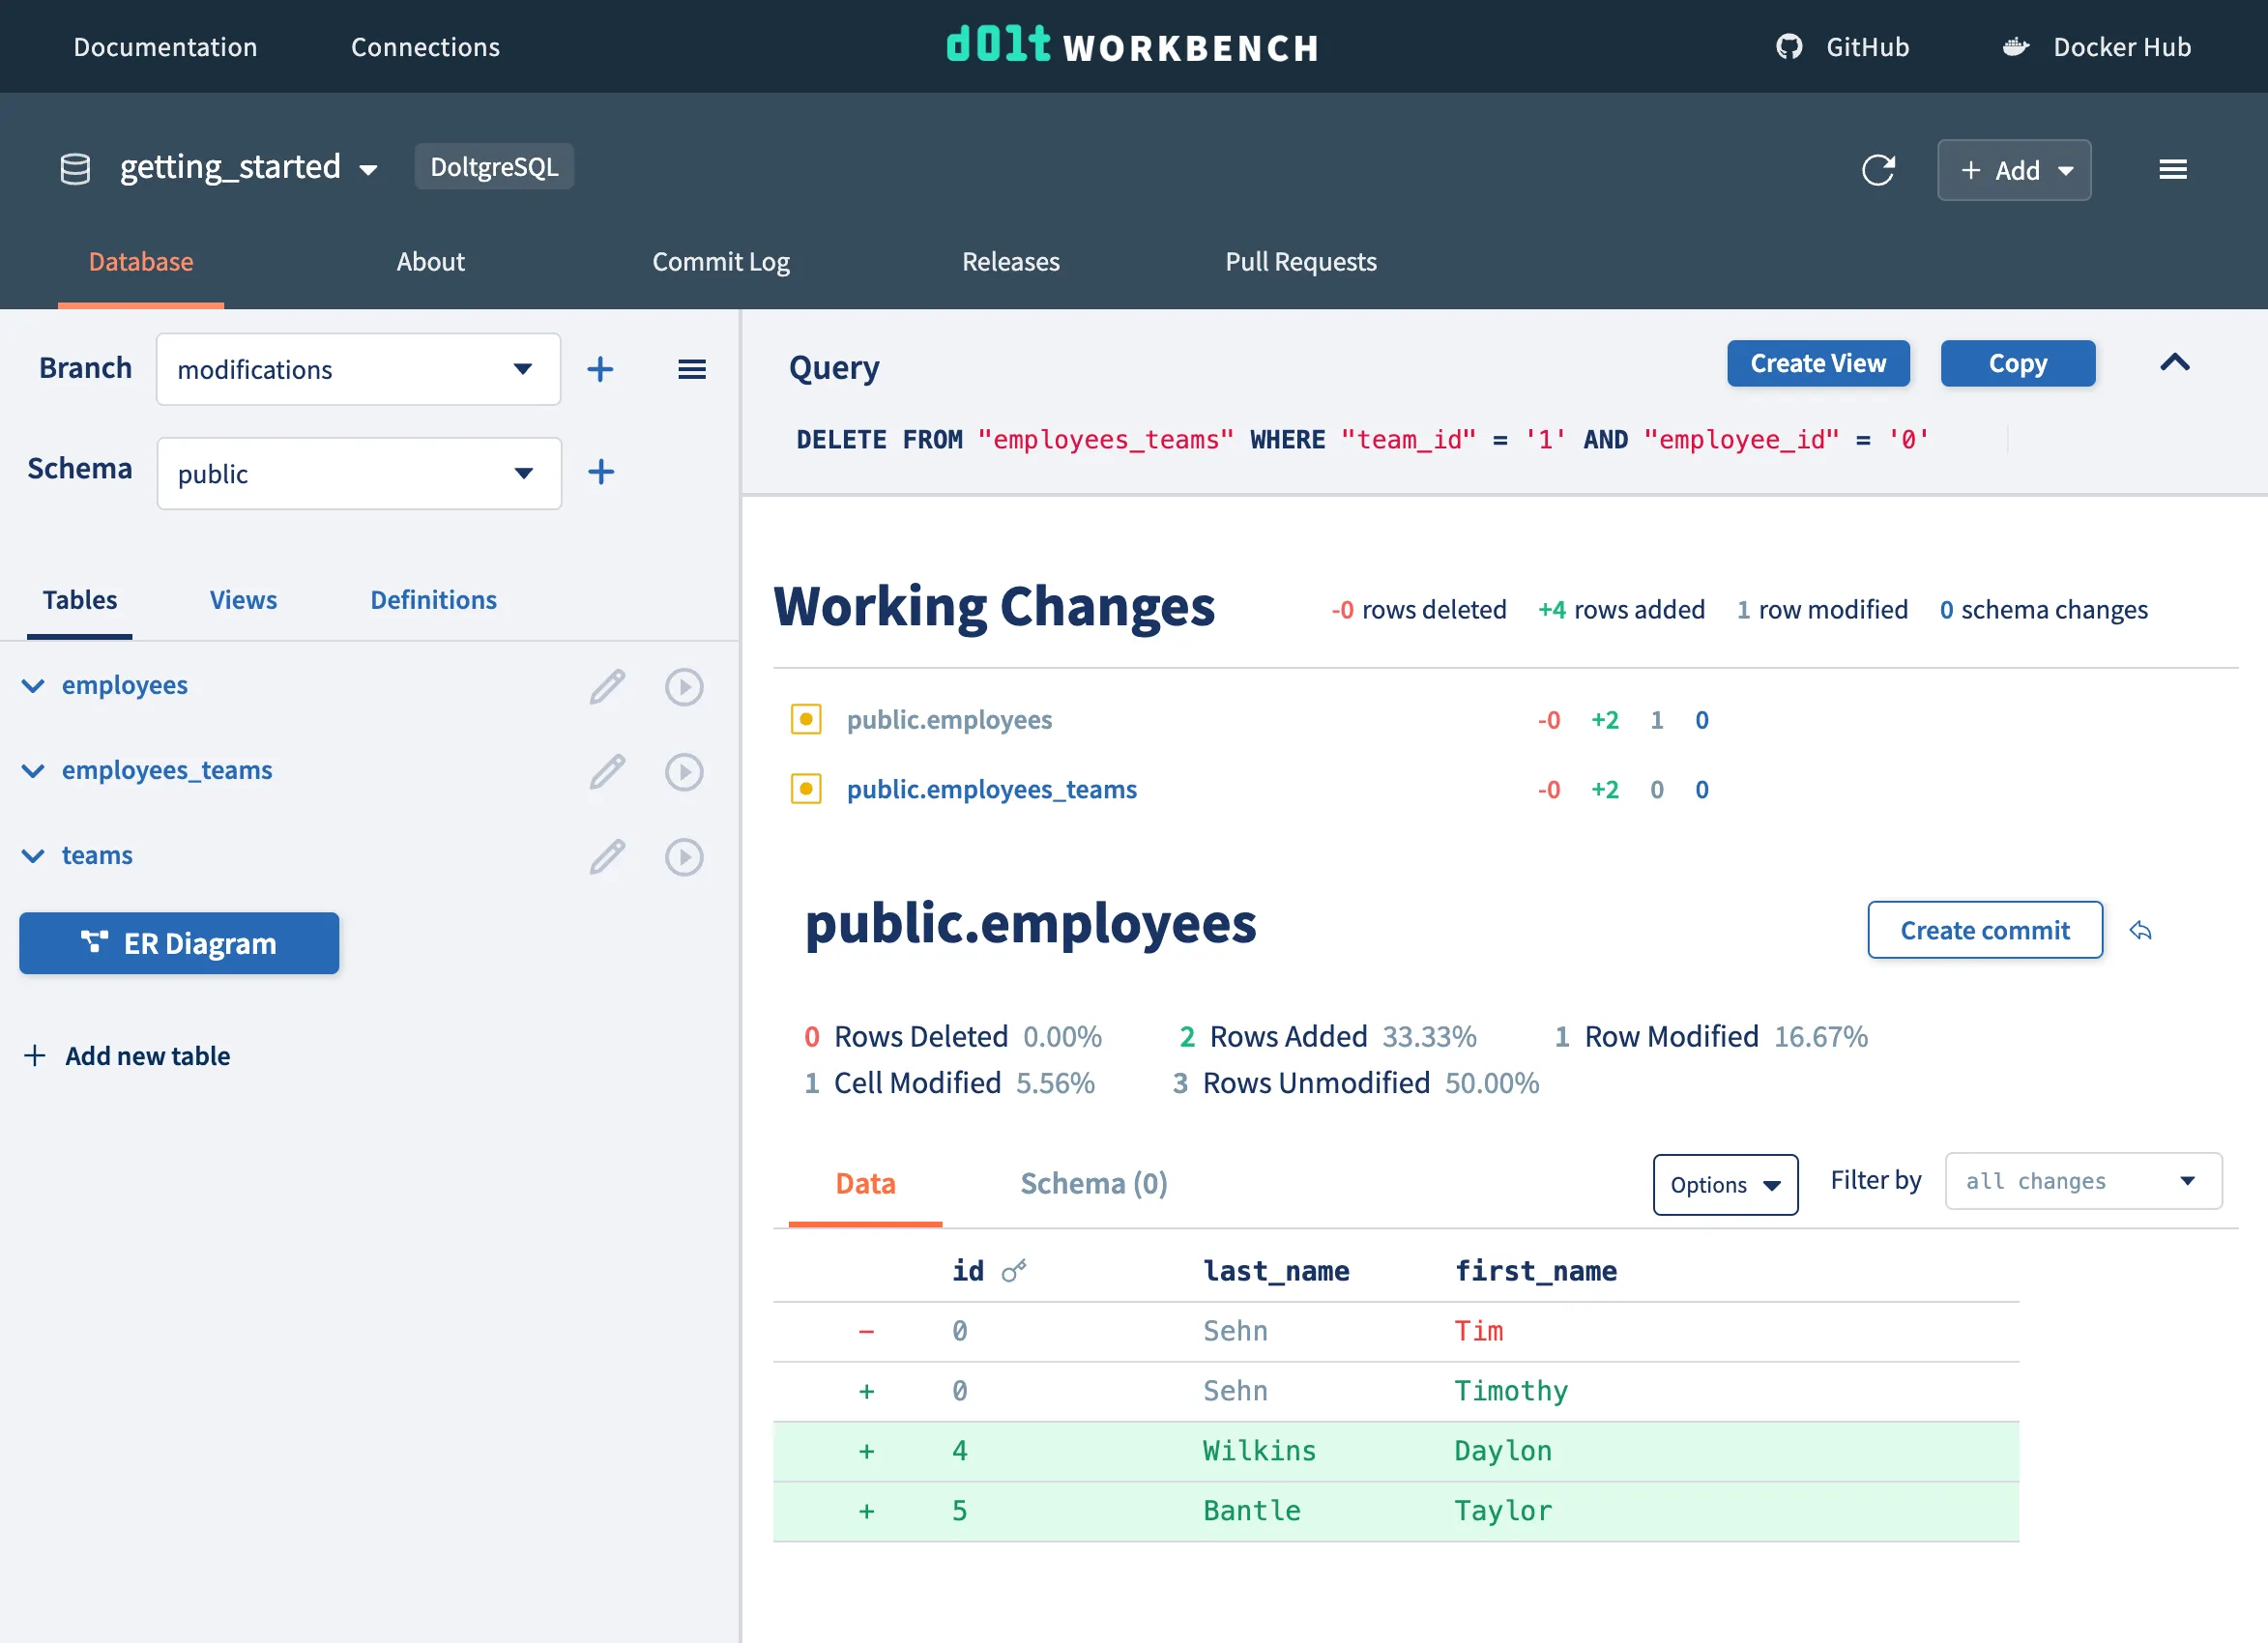Click the plus icon to create new schema
The height and width of the screenshot is (1643, 2268).
coord(600,472)
